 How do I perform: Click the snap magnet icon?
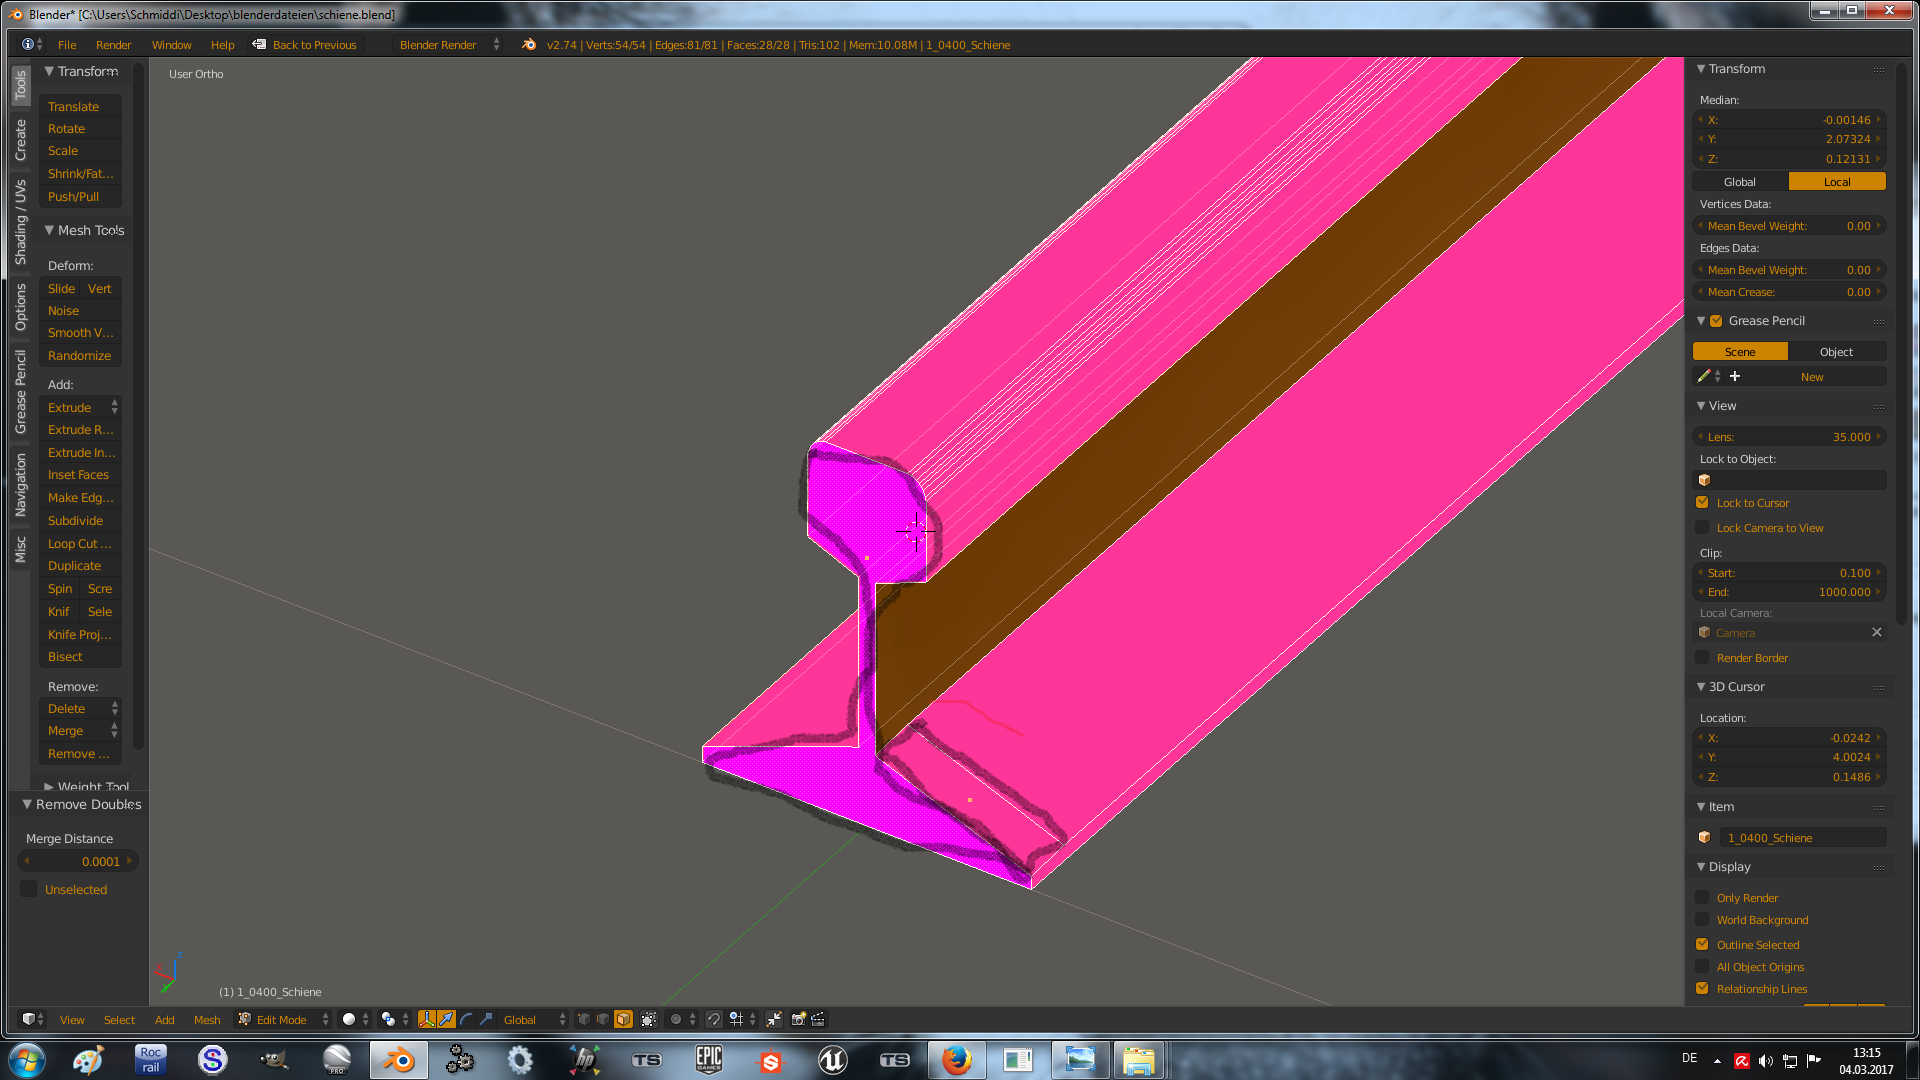coord(713,1019)
